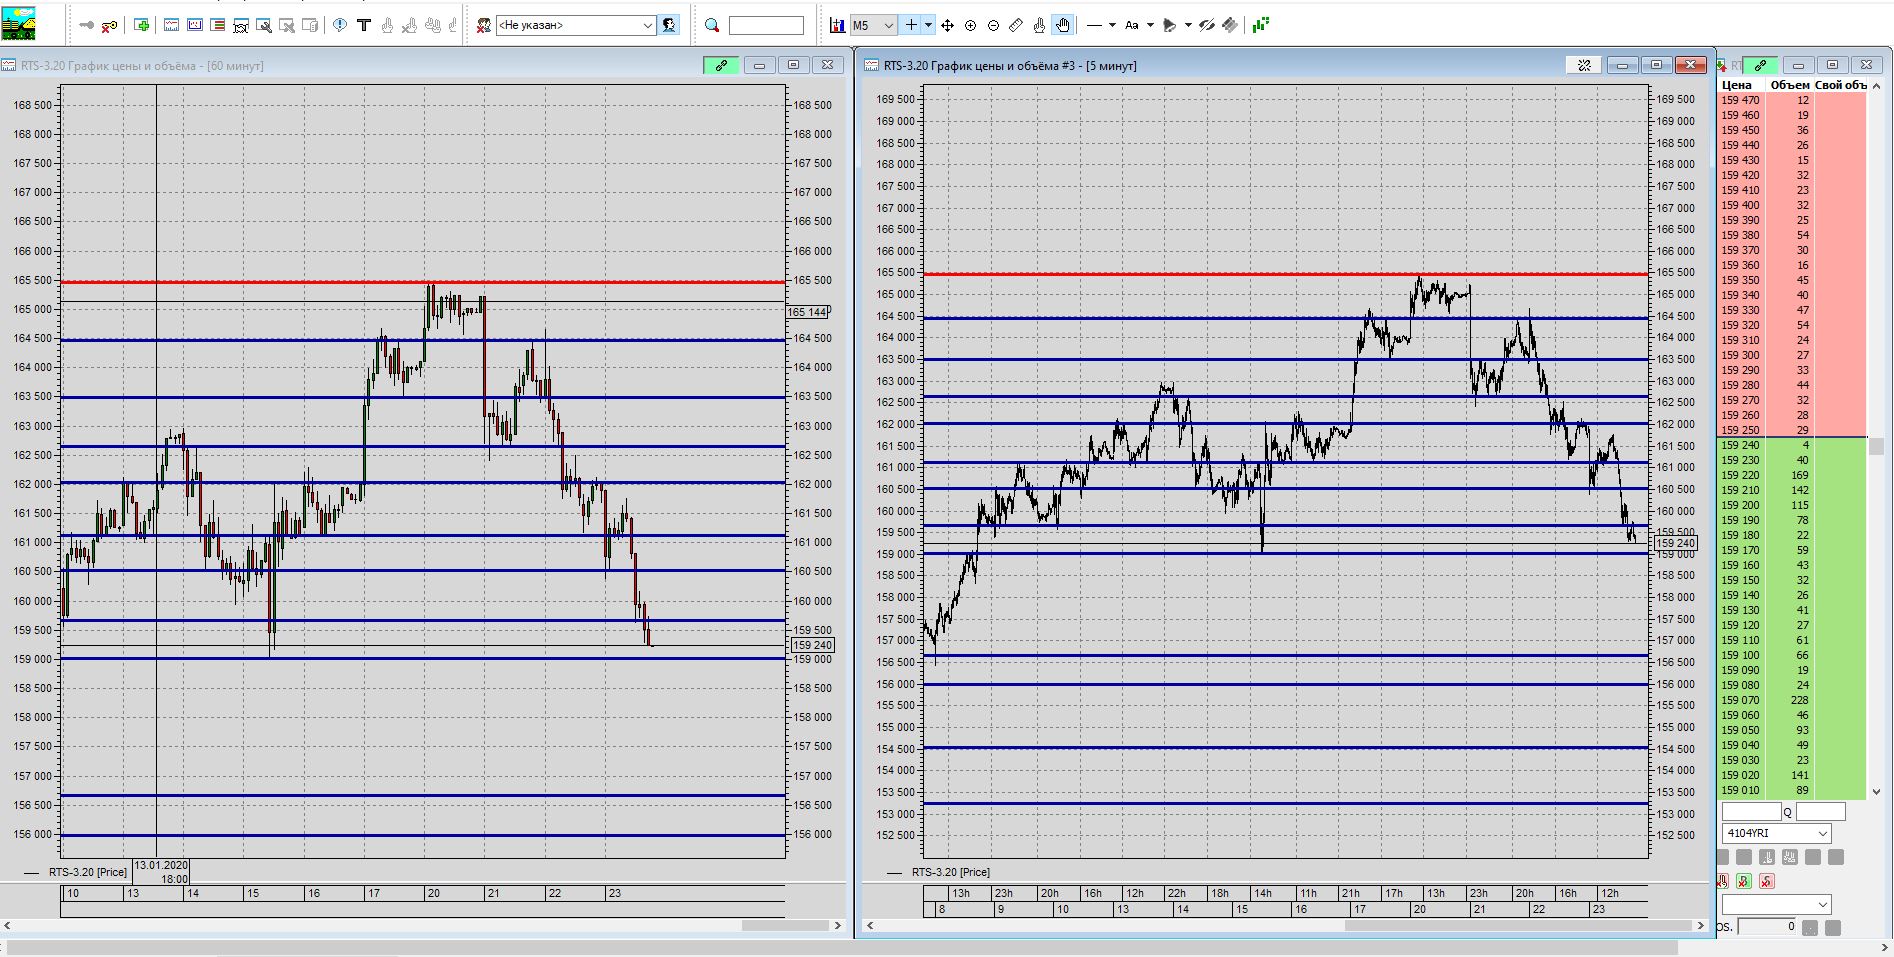The width and height of the screenshot is (1894, 957).
Task: Click the 5-minute chart horizontal scrollbar thumb
Action: click(1518, 926)
